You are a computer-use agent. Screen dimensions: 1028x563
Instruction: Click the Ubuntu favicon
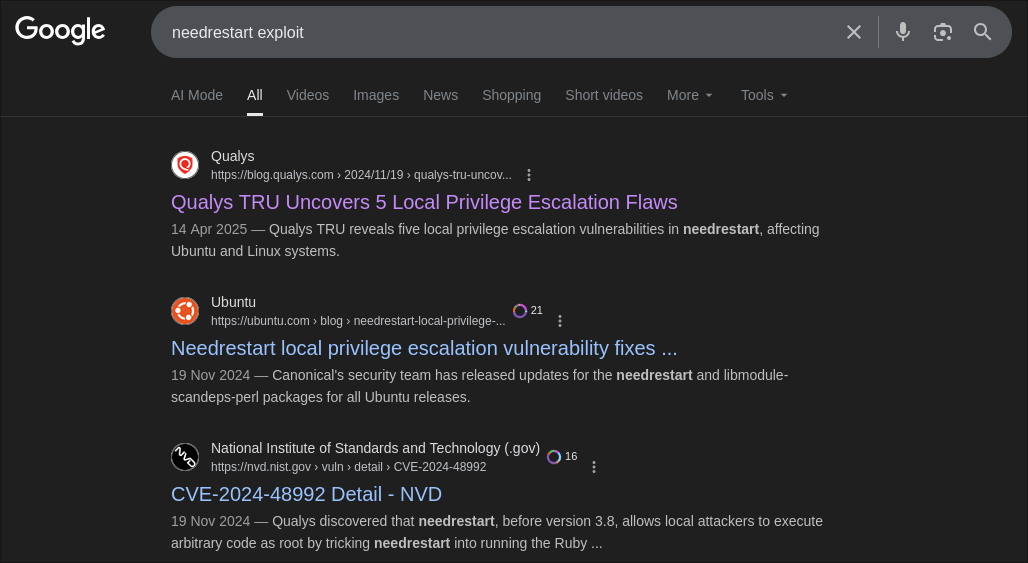[185, 311]
